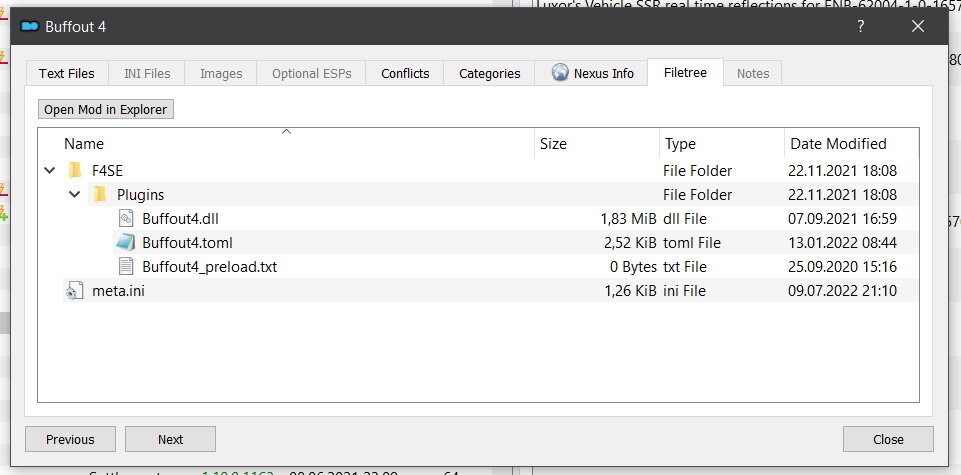
Task: Select the Buffout4.toml file name
Action: tap(188, 243)
